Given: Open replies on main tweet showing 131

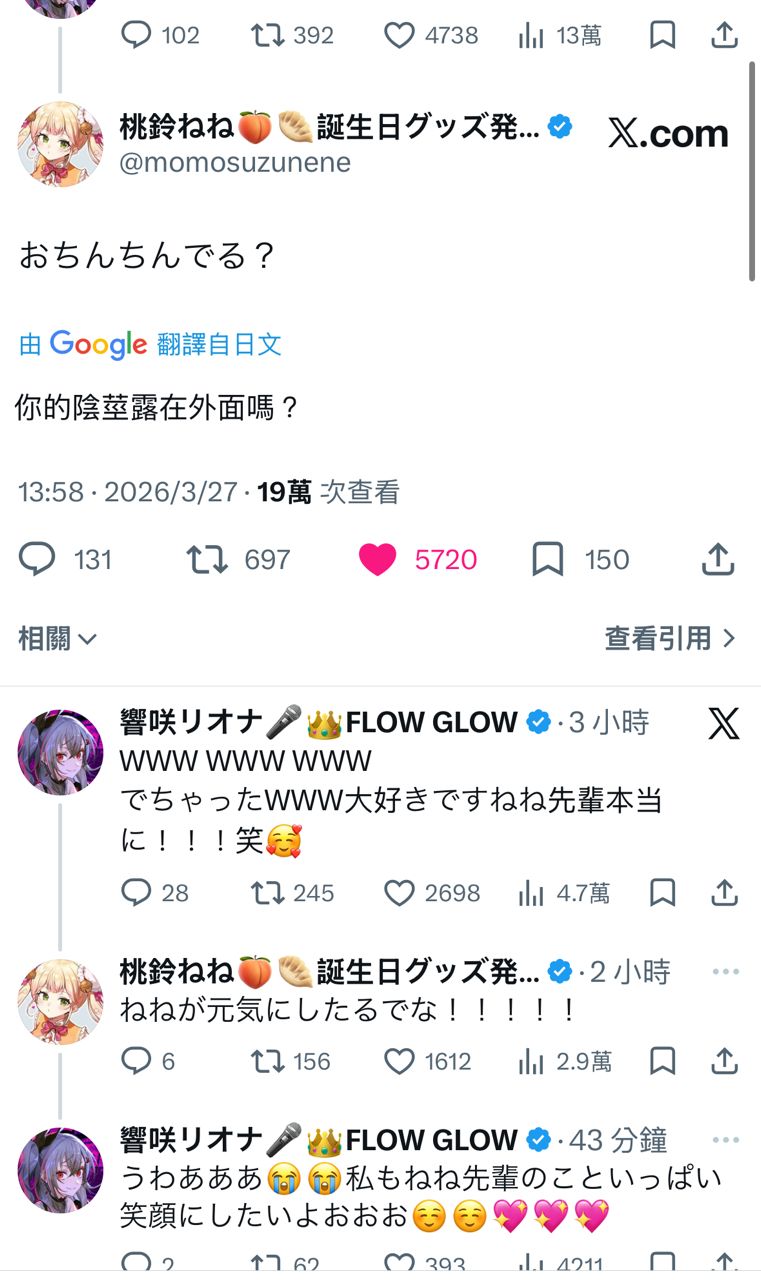Looking at the screenshot, I should click(x=37, y=560).
